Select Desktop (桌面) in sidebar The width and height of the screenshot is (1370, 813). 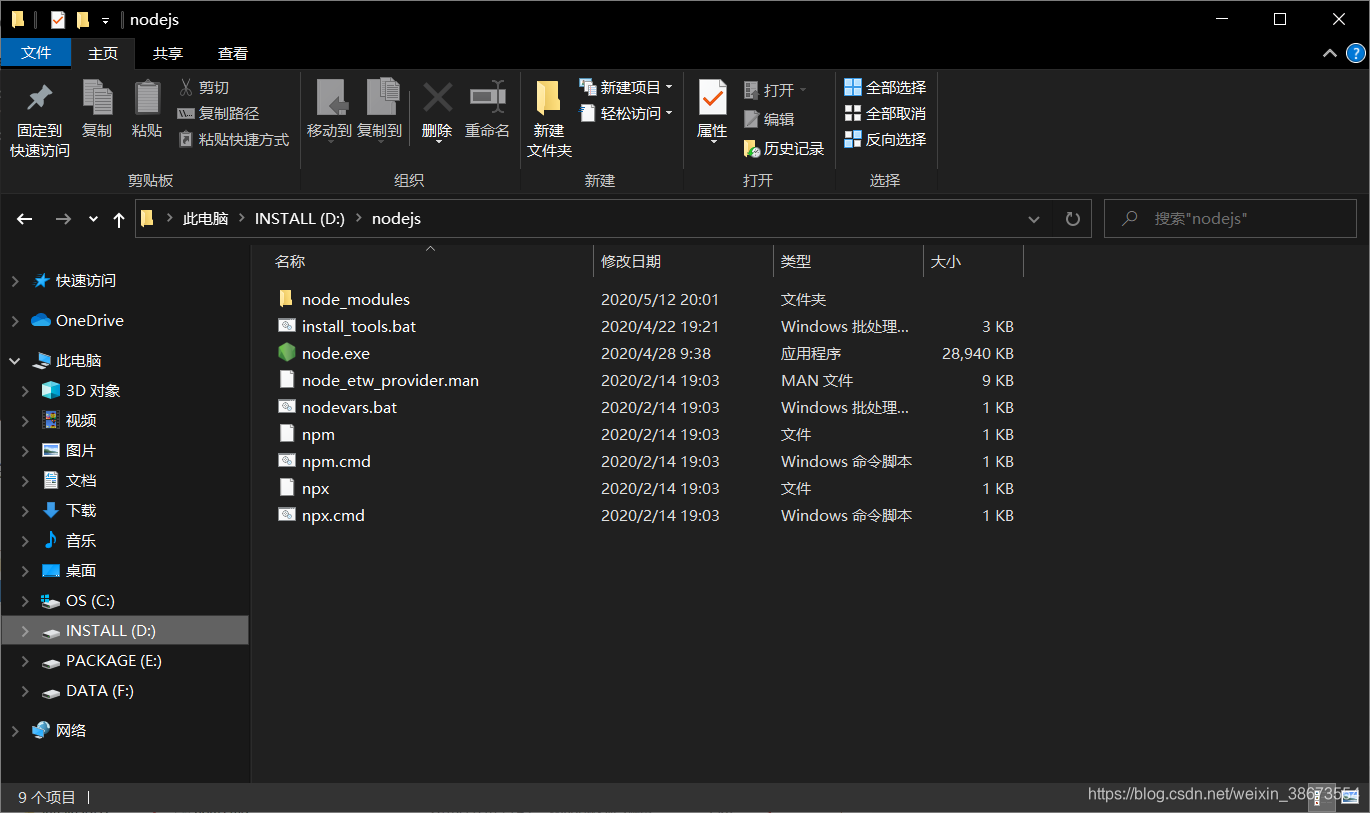(81, 570)
